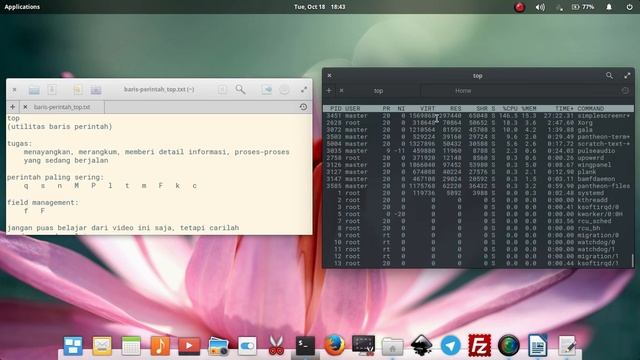Click '(utilitas baris perintah)' text in editor

(60, 127)
